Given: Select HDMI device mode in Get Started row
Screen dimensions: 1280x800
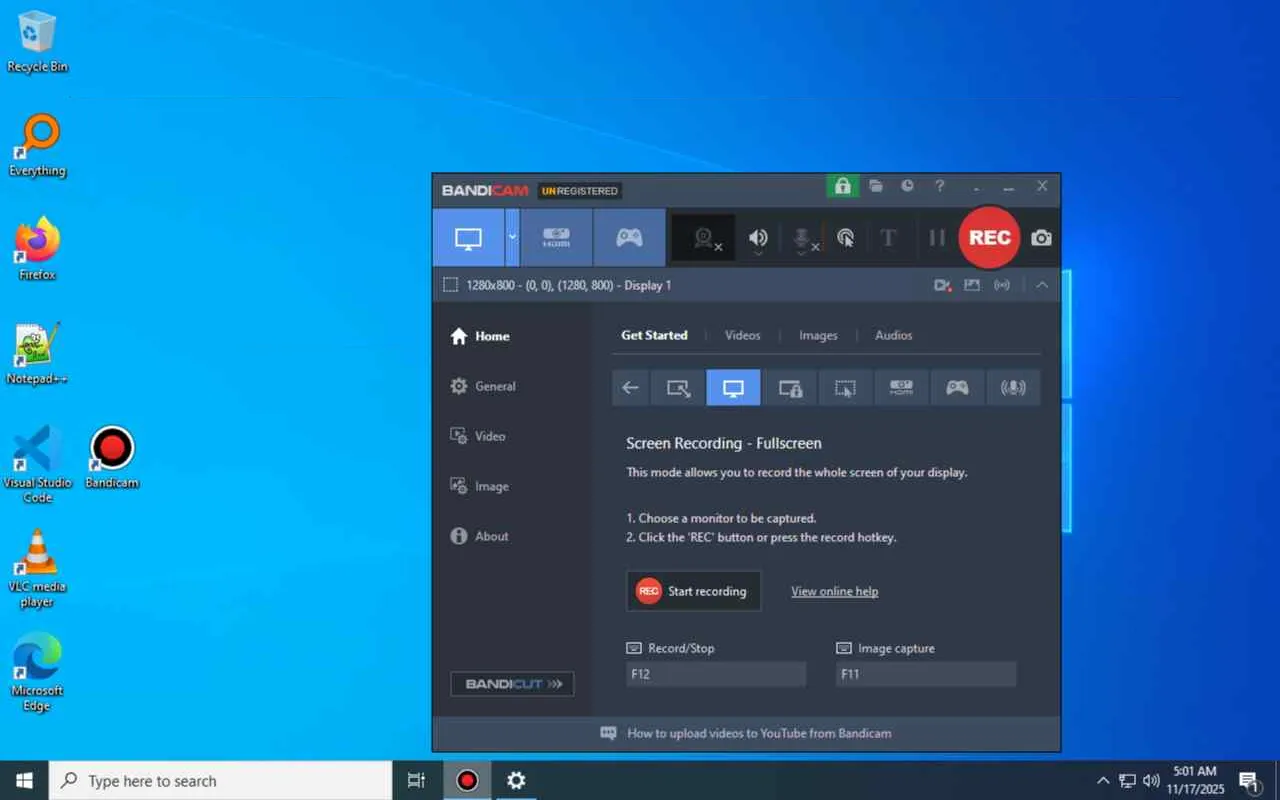Looking at the screenshot, I should click(x=901, y=388).
